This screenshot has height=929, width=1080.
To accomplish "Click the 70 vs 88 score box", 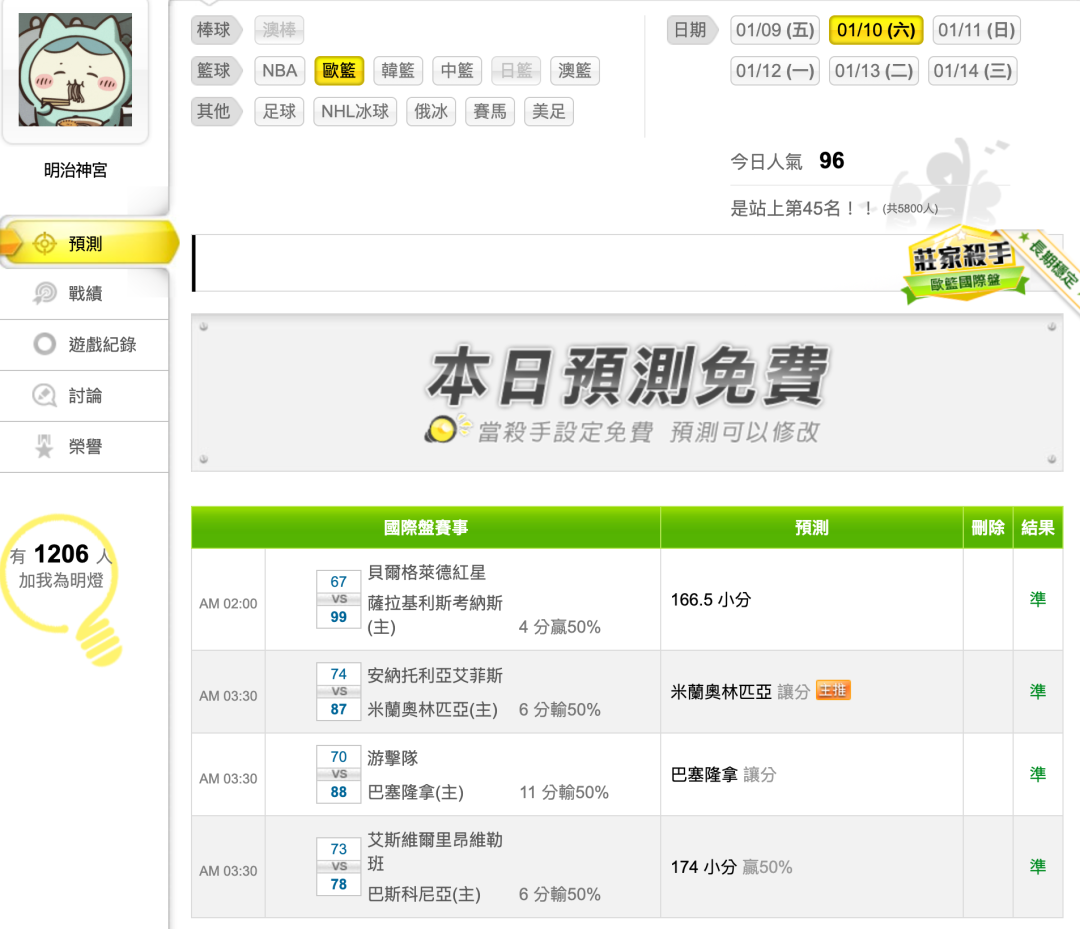I will pos(338,774).
